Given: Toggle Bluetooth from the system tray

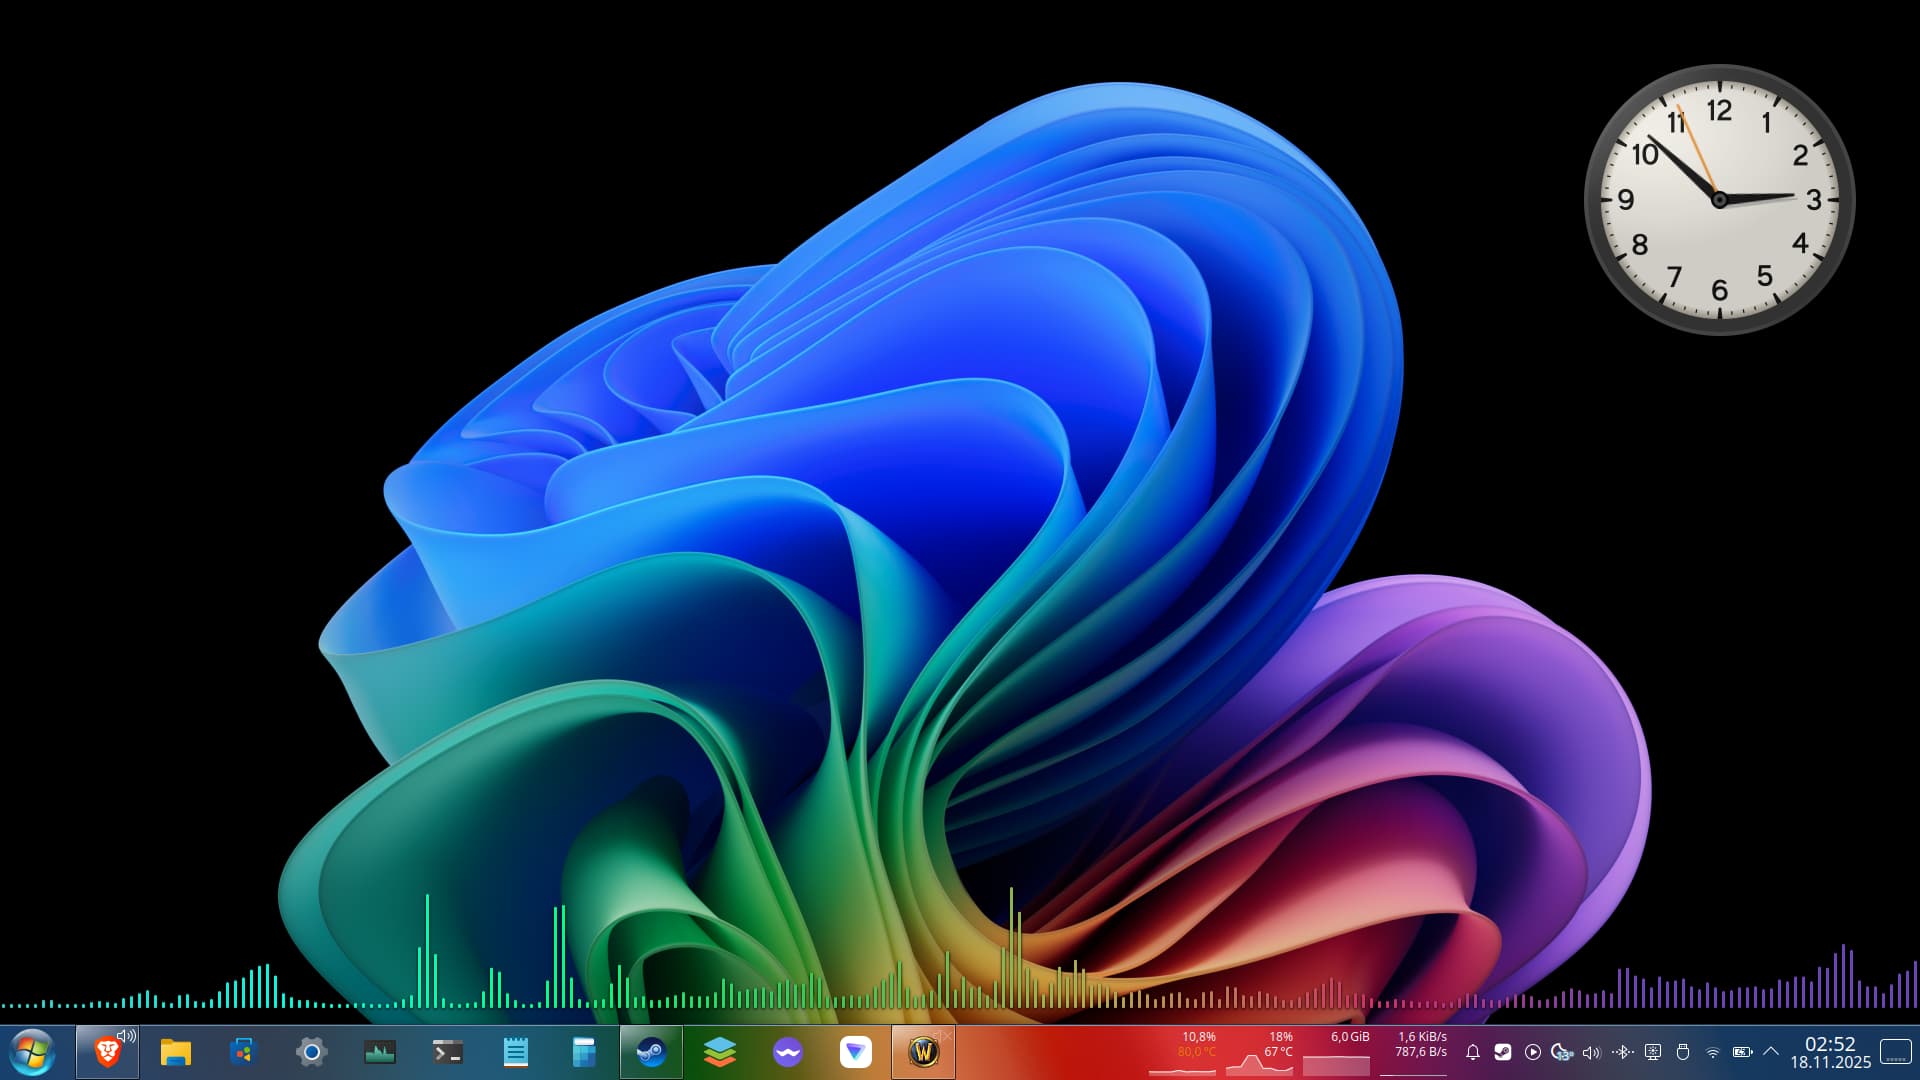Looking at the screenshot, I should pyautogui.click(x=1622, y=1052).
